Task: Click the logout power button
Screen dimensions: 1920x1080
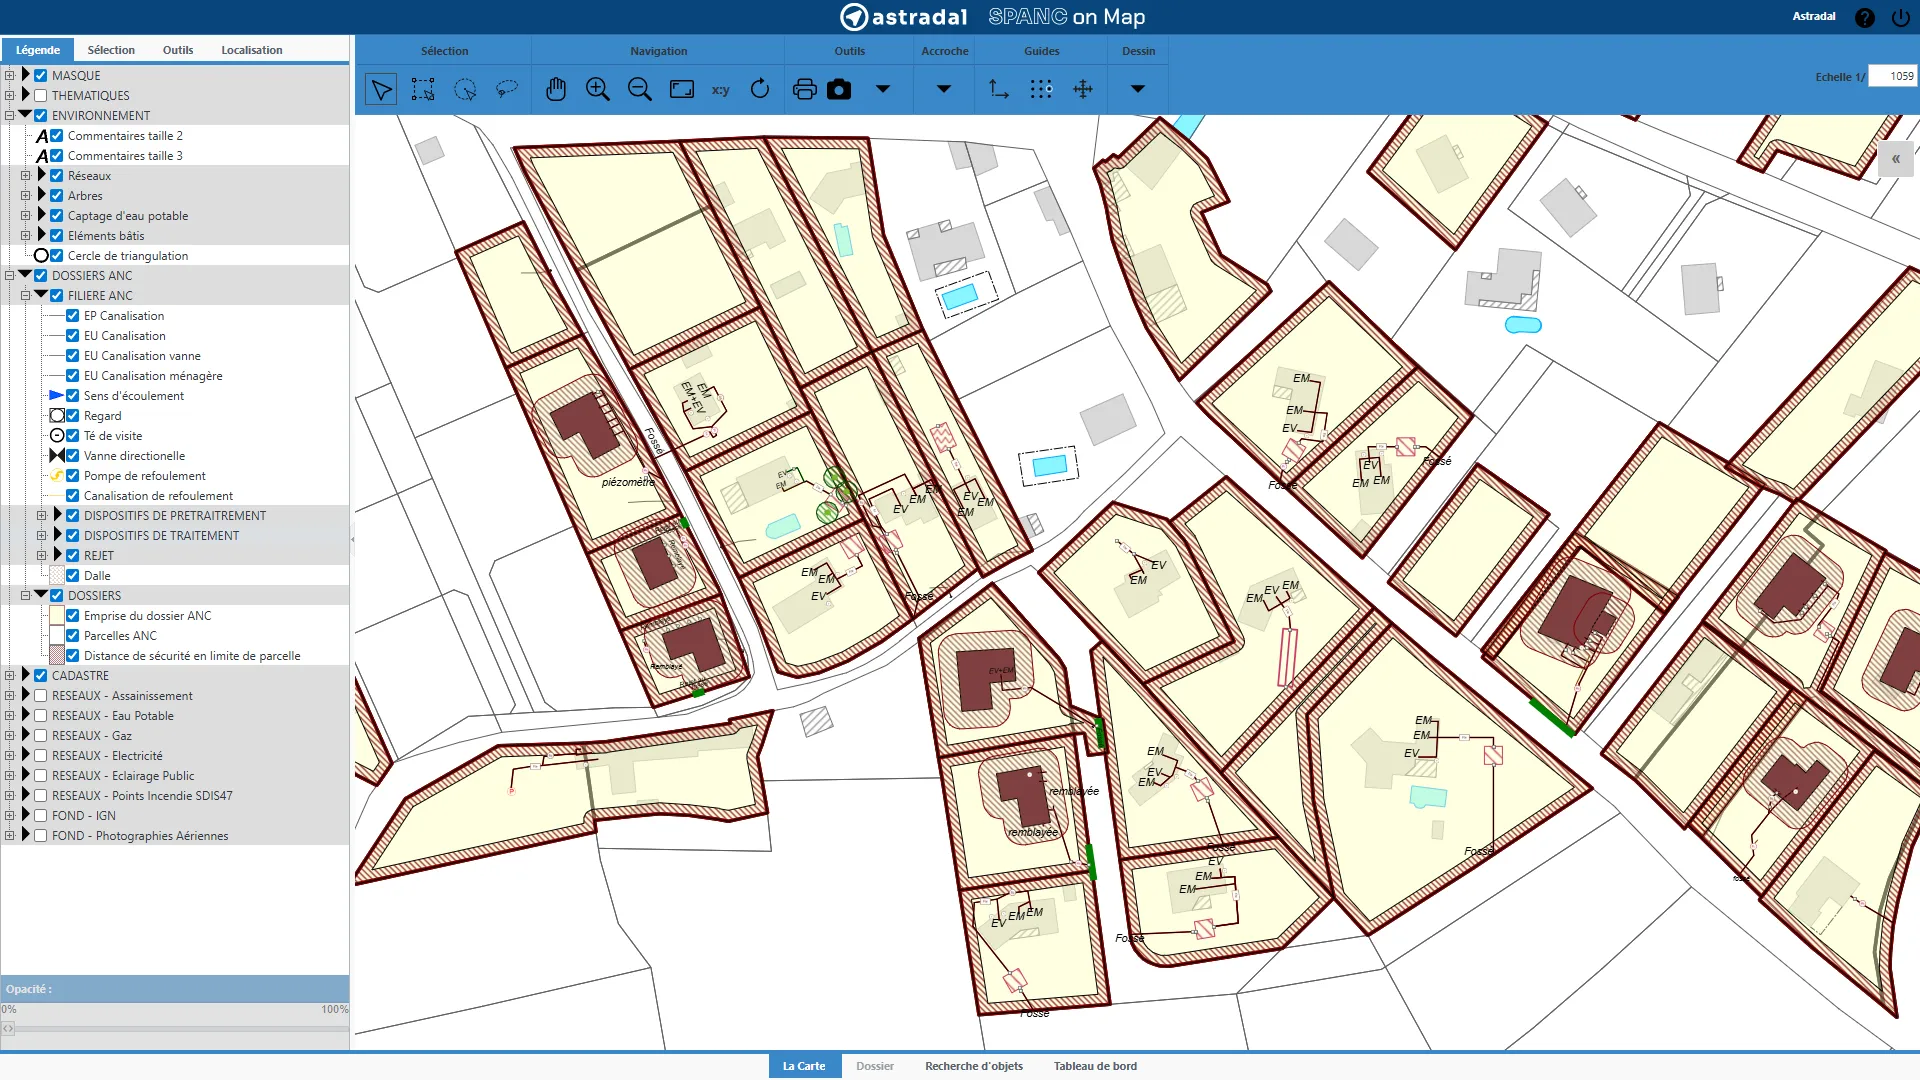Action: 1900,18
